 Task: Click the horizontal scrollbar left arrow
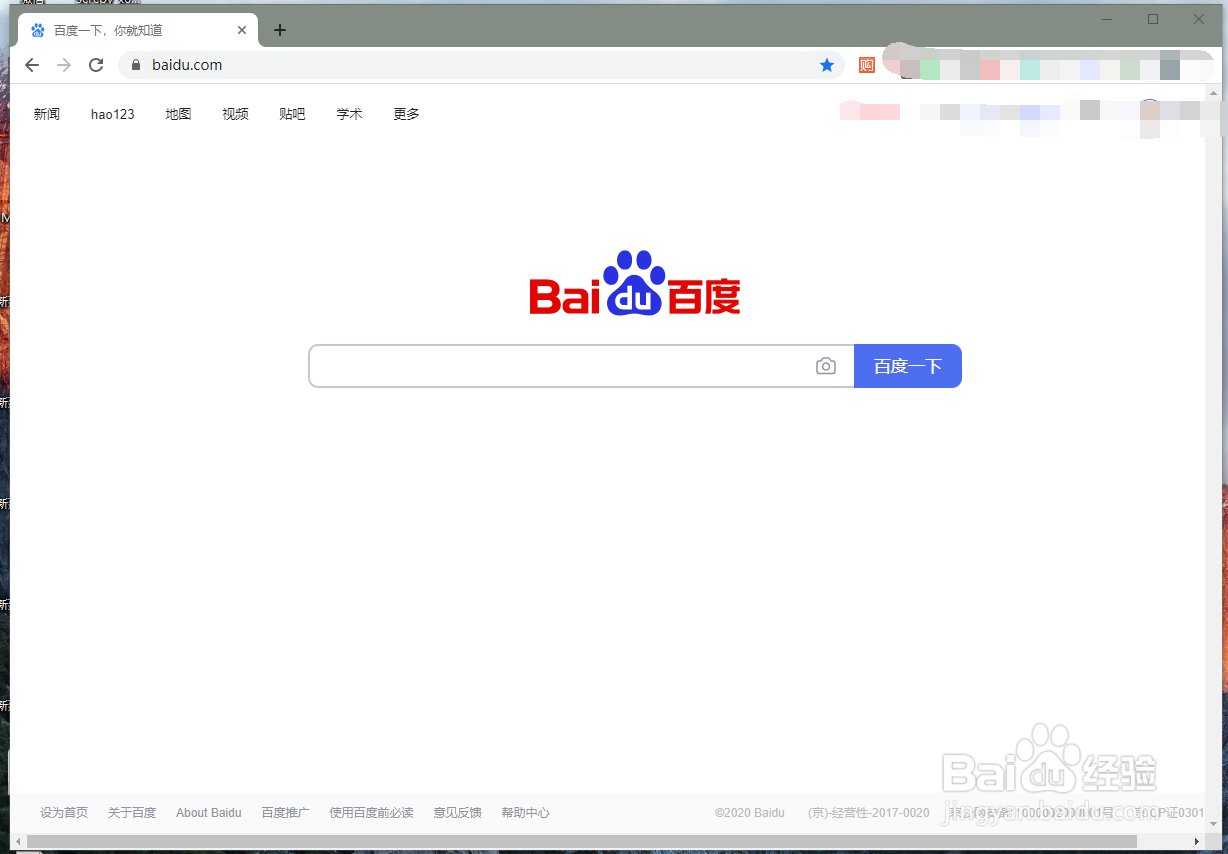coord(18,841)
